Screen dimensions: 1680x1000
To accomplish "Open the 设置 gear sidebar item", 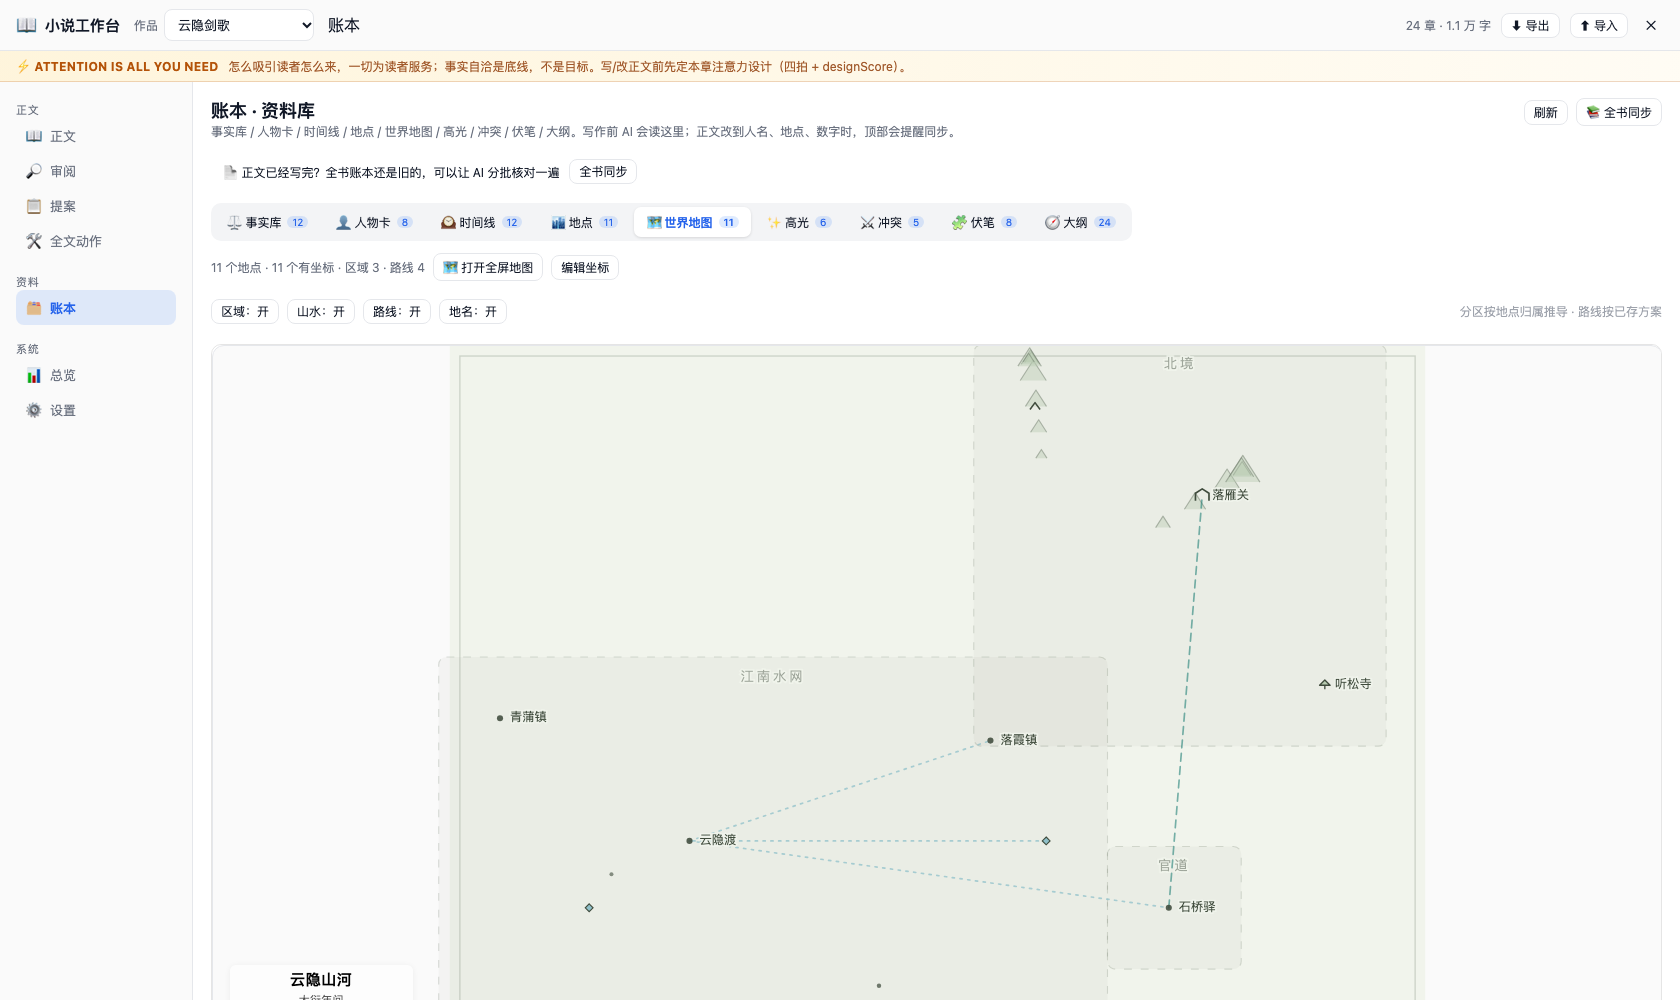I will pos(96,410).
